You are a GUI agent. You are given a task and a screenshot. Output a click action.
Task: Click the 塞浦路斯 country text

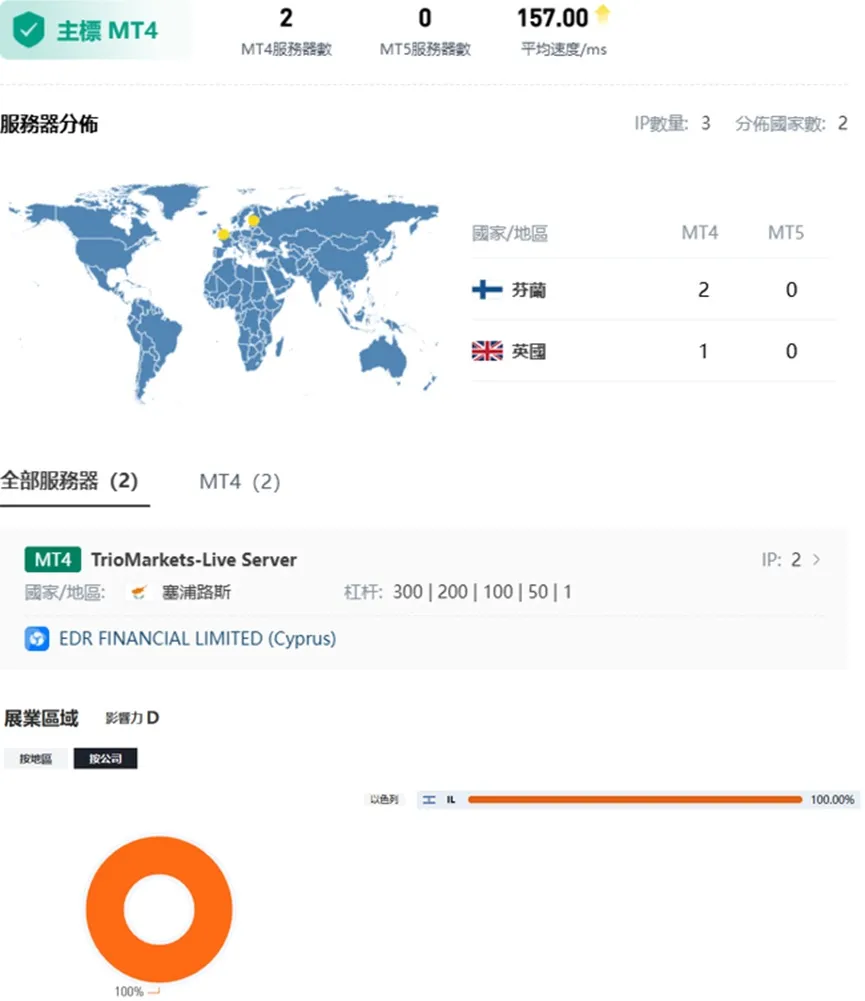click(197, 592)
